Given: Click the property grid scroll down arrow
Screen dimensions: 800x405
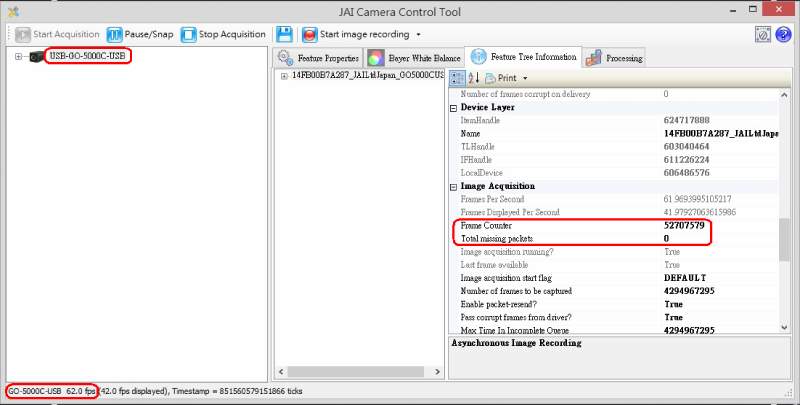Looking at the screenshot, I should (x=784, y=328).
